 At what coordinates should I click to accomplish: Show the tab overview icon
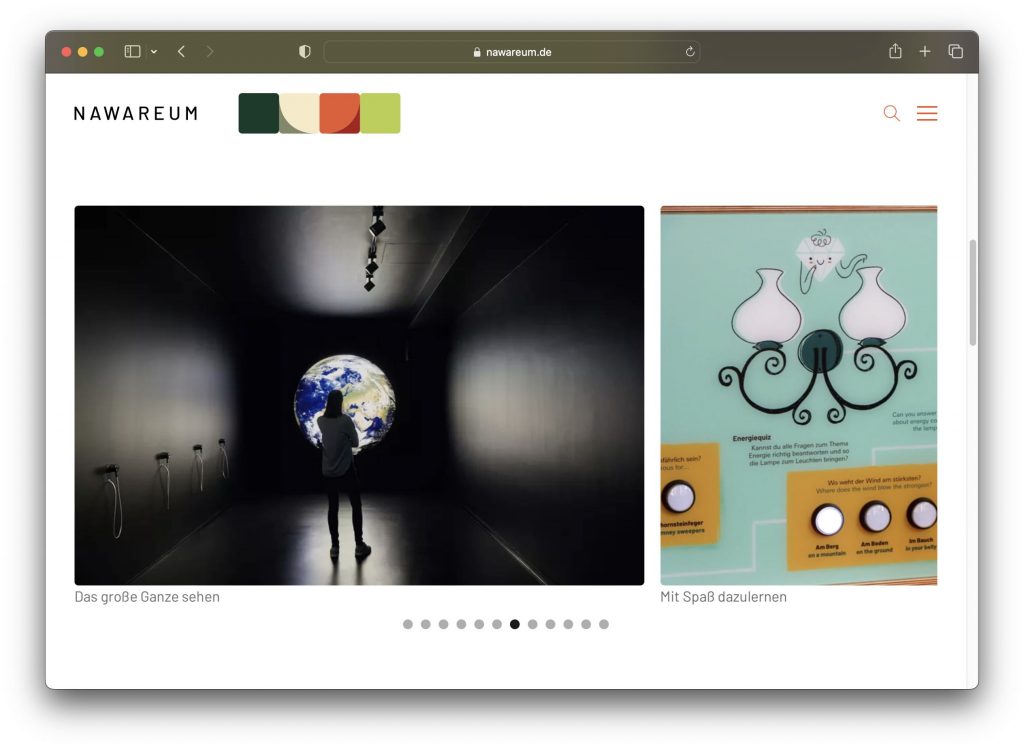[x=955, y=52]
